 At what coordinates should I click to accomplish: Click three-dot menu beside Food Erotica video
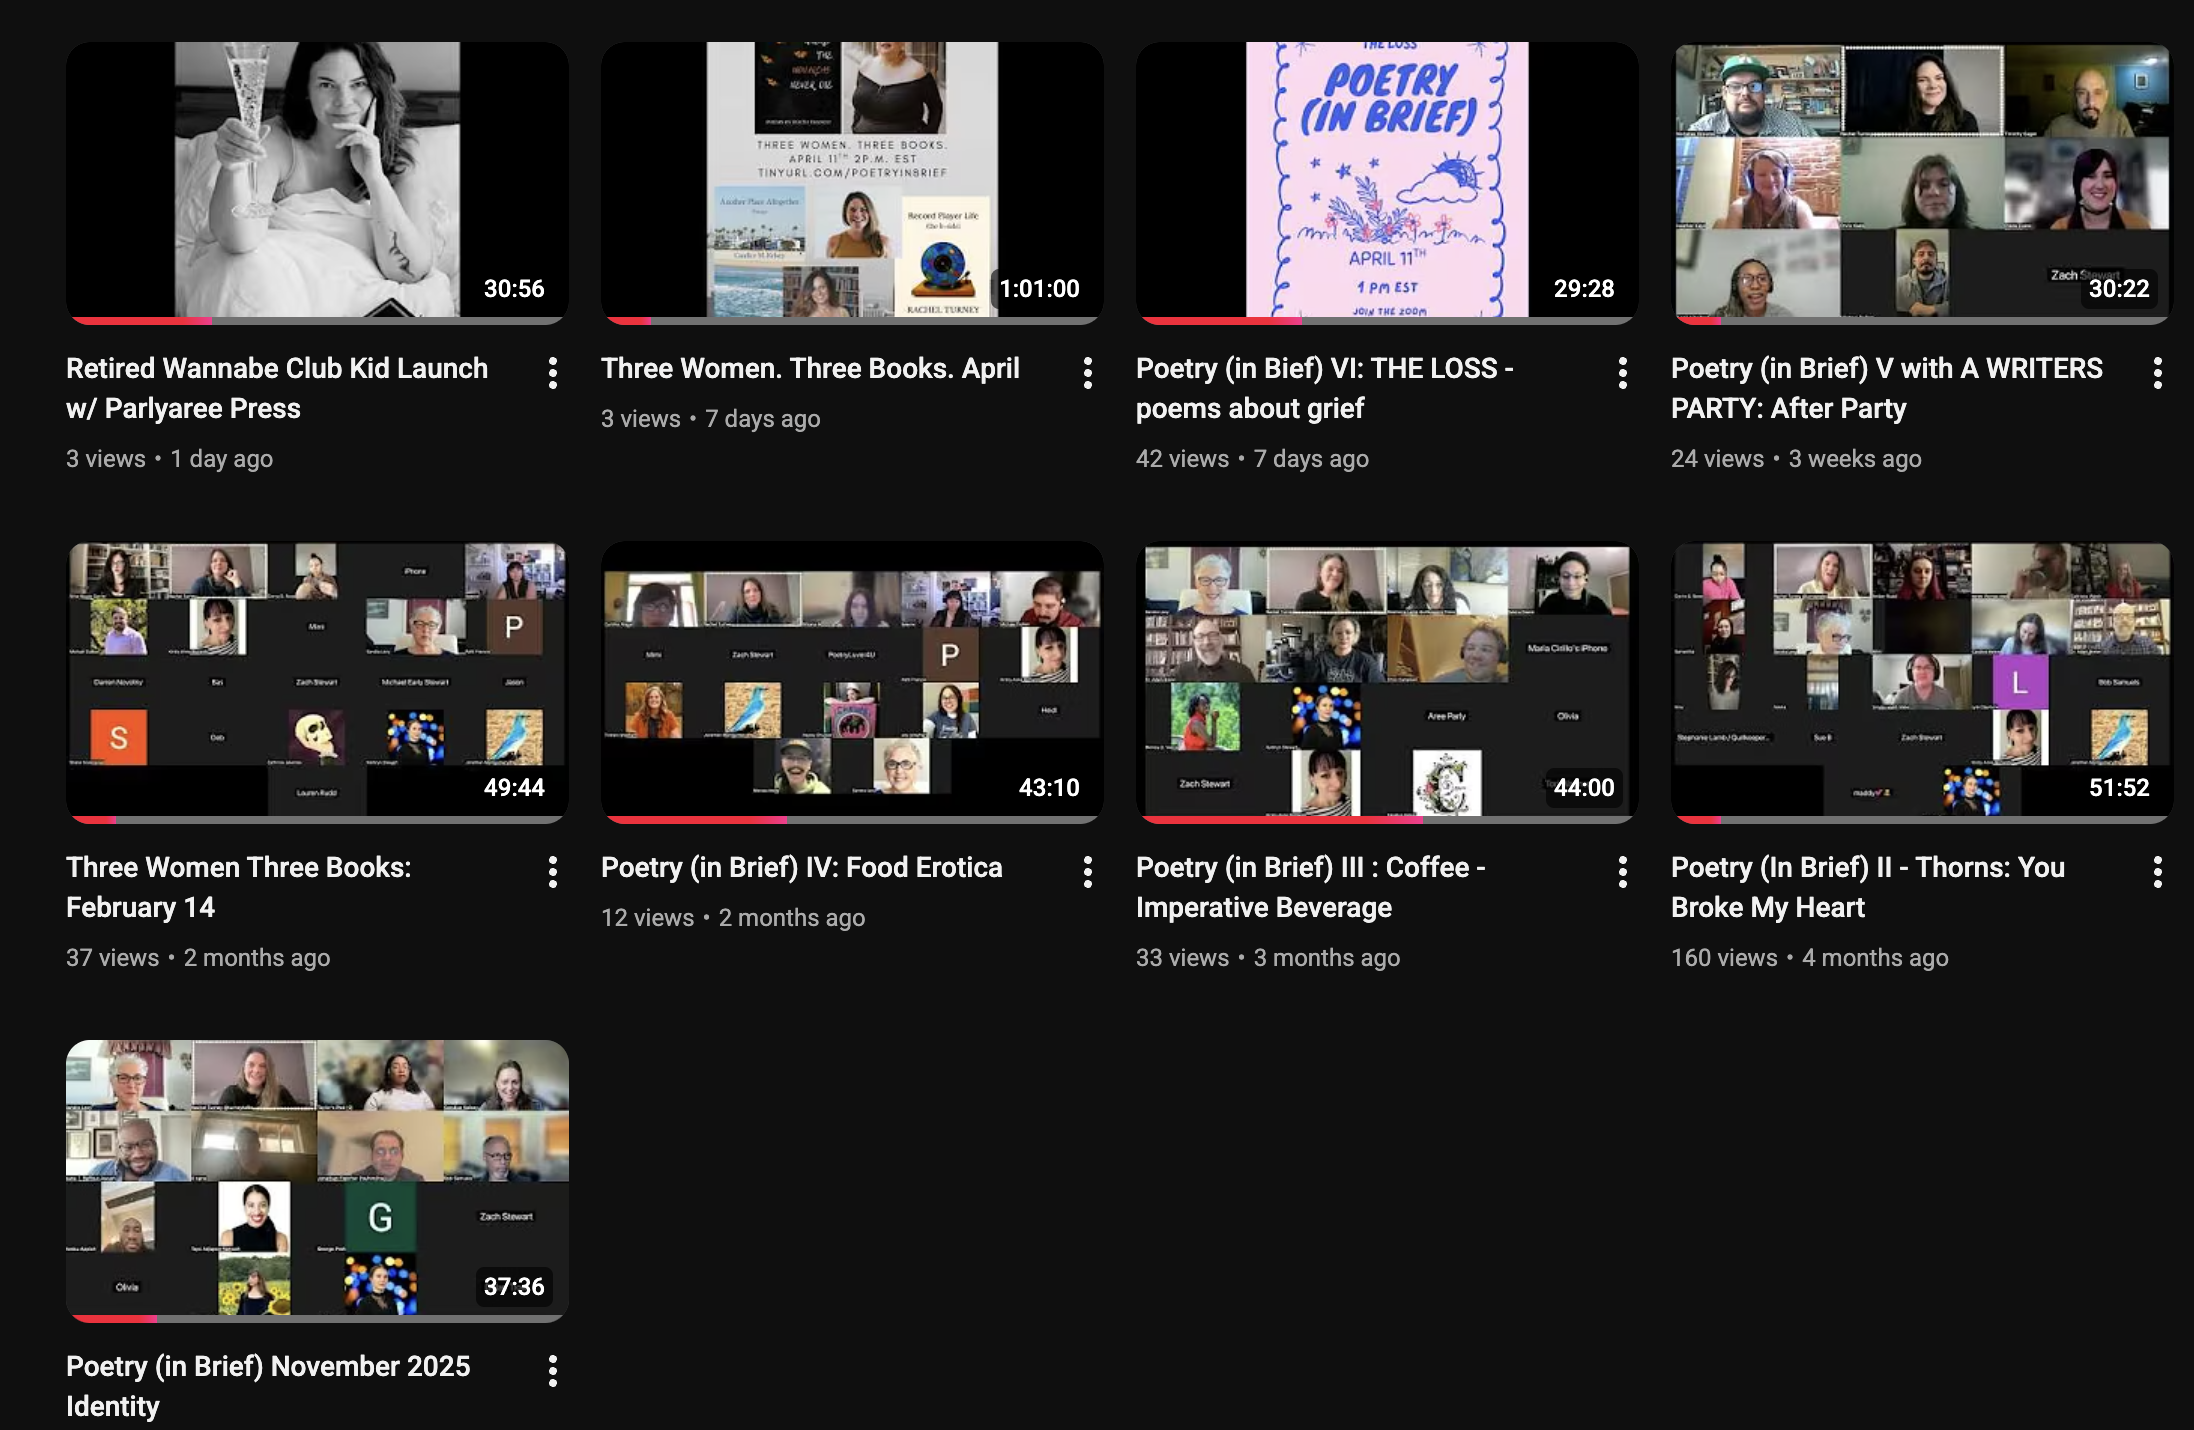click(x=1087, y=872)
